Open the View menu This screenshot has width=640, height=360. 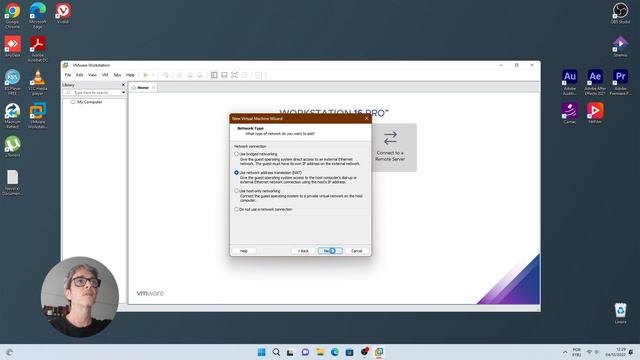click(x=92, y=75)
